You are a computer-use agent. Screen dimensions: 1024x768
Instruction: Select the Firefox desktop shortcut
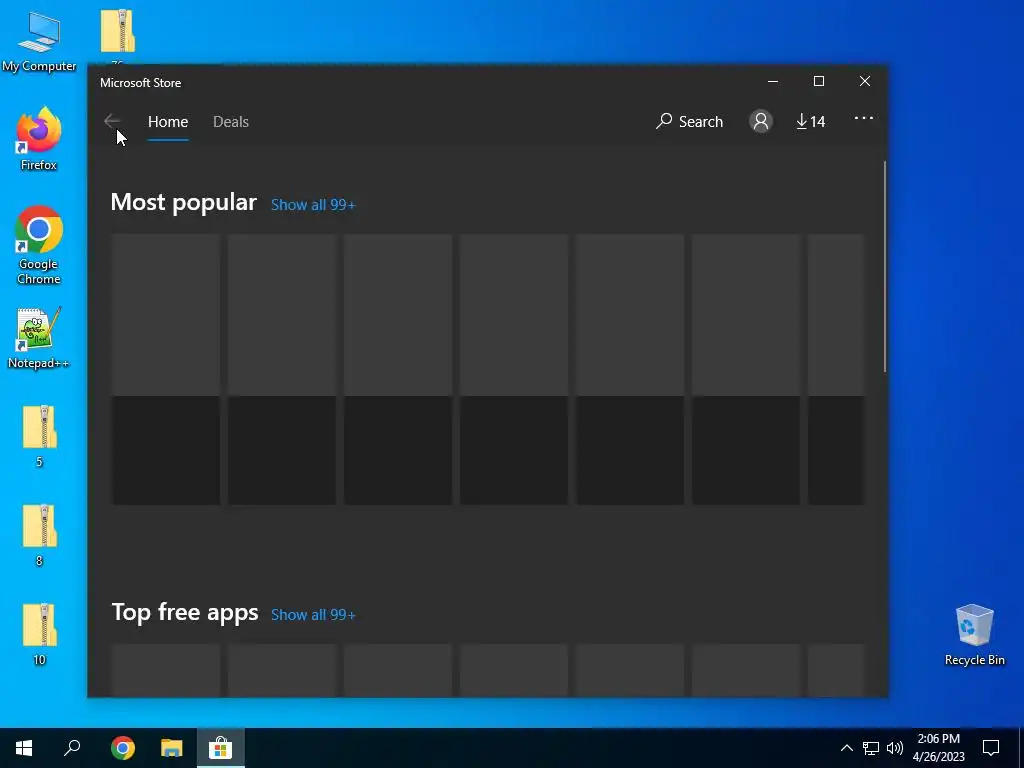39,139
